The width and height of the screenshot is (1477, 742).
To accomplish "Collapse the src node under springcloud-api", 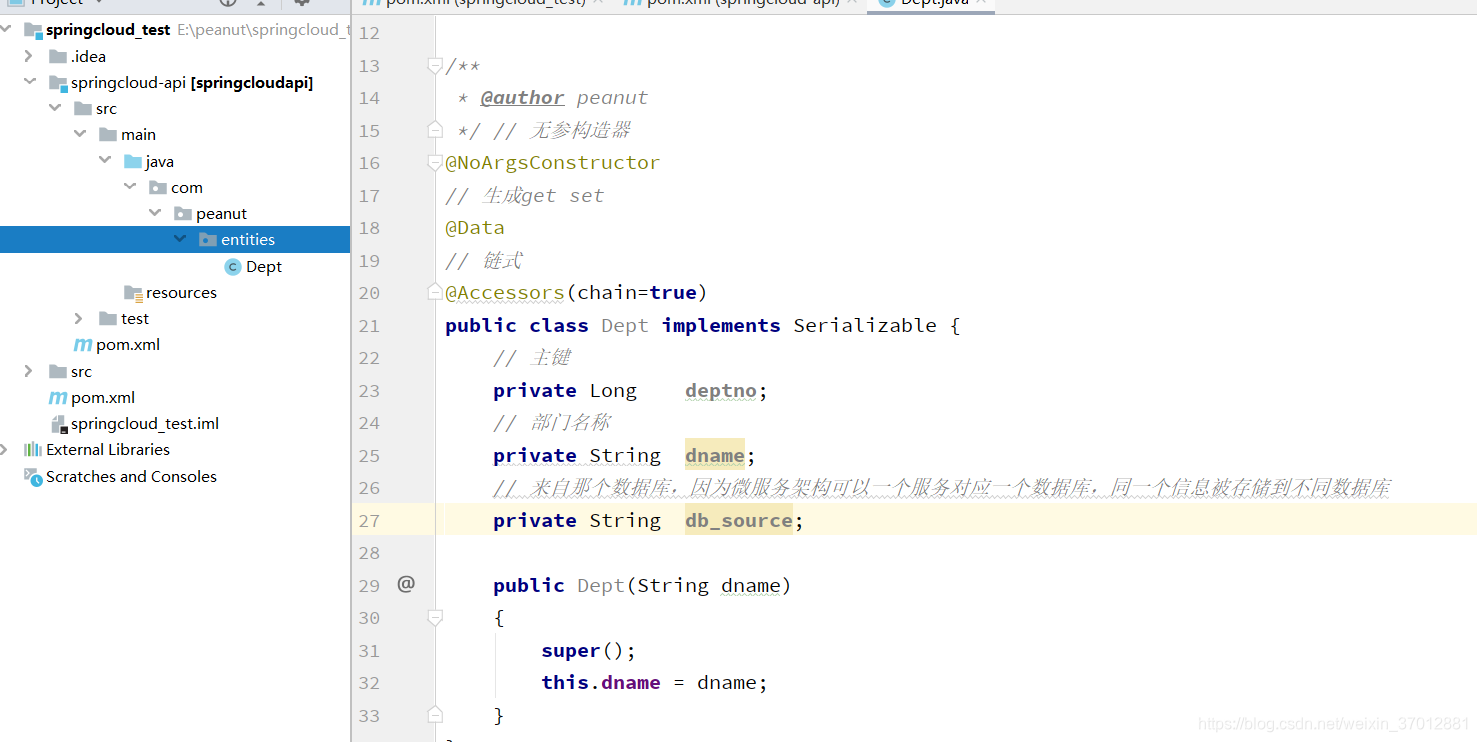I will pos(55,108).
